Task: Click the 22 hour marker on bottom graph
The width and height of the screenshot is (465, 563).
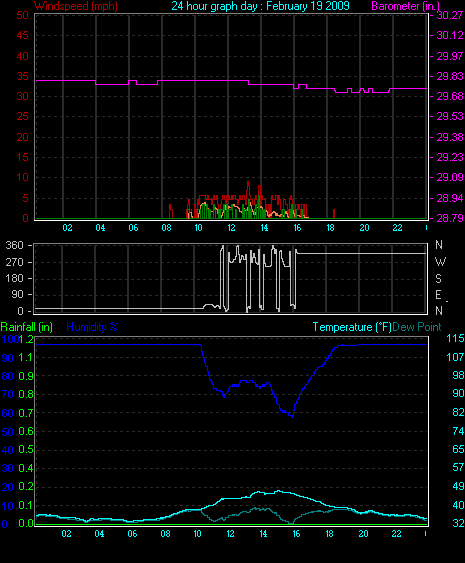Action: [396, 534]
